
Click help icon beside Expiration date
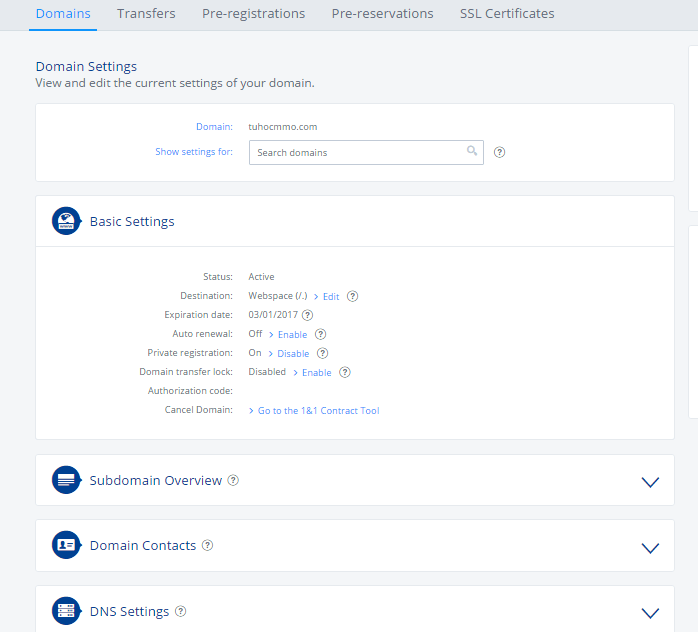pos(307,315)
